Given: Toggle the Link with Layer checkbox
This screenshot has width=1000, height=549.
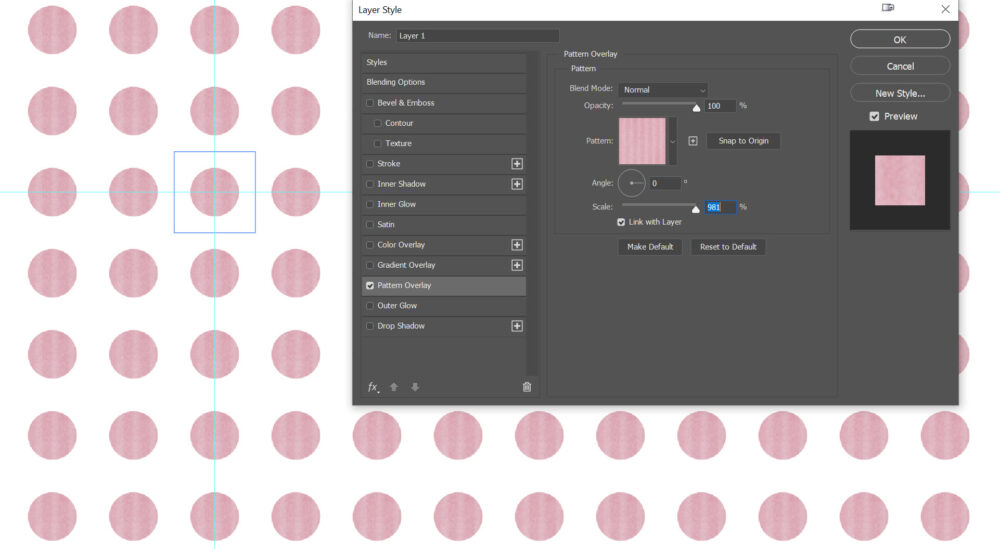Looking at the screenshot, I should pyautogui.click(x=621, y=222).
